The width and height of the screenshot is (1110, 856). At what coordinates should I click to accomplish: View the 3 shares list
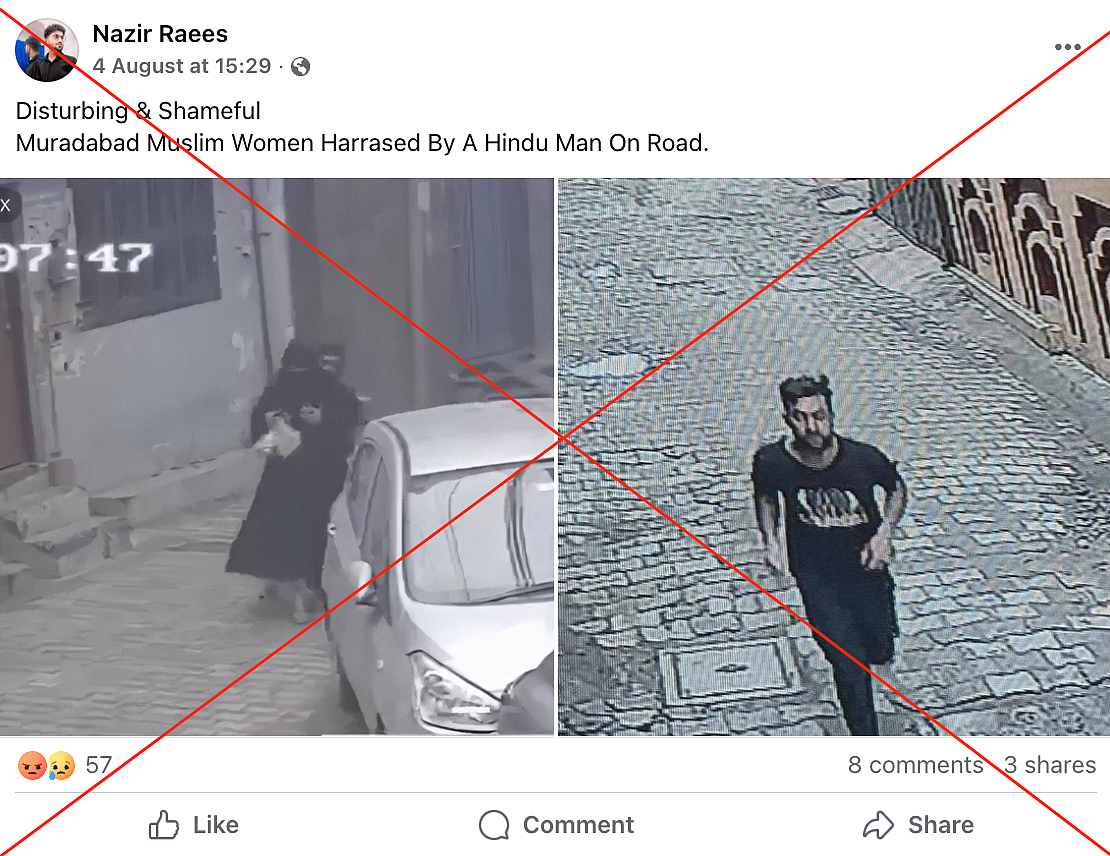pos(1050,765)
